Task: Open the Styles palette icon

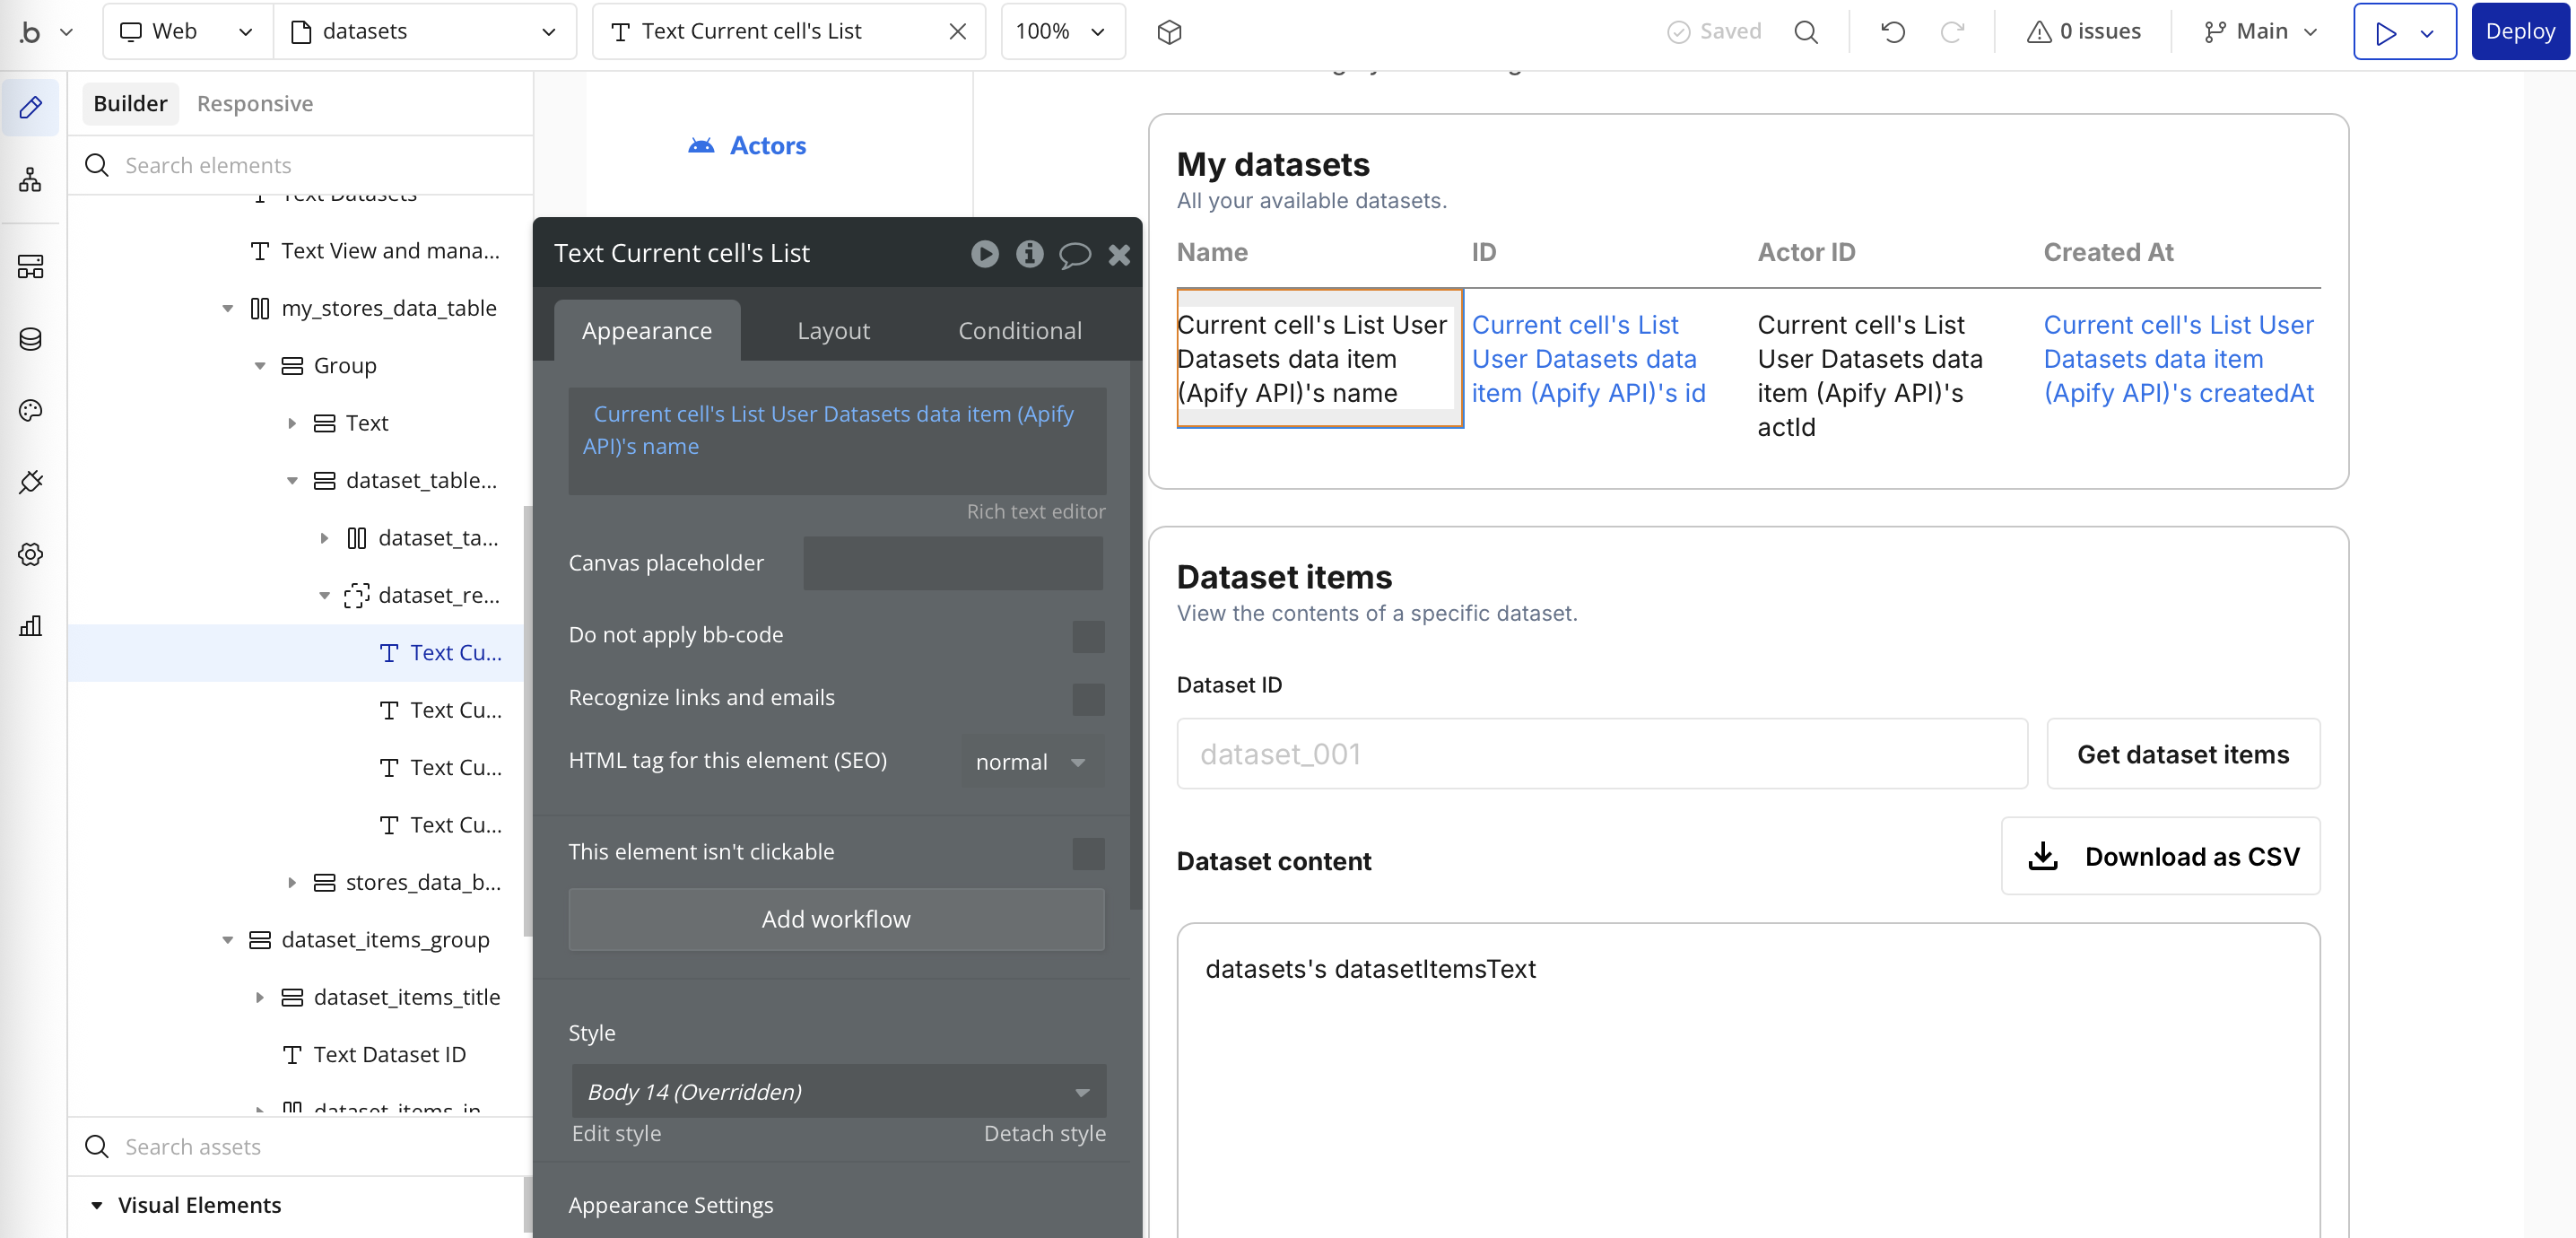Action: point(31,410)
